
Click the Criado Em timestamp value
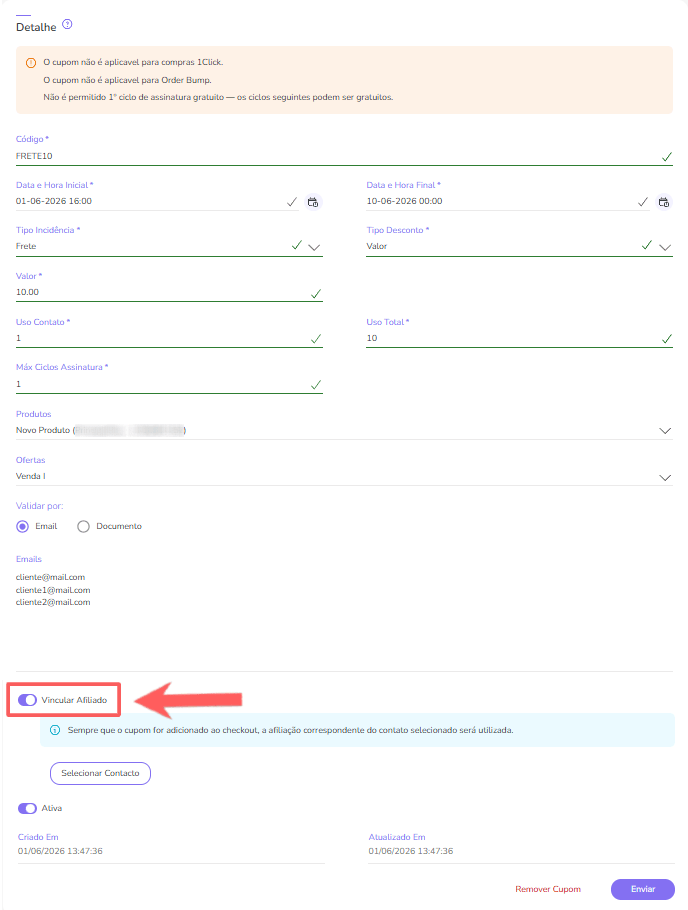coord(60,851)
